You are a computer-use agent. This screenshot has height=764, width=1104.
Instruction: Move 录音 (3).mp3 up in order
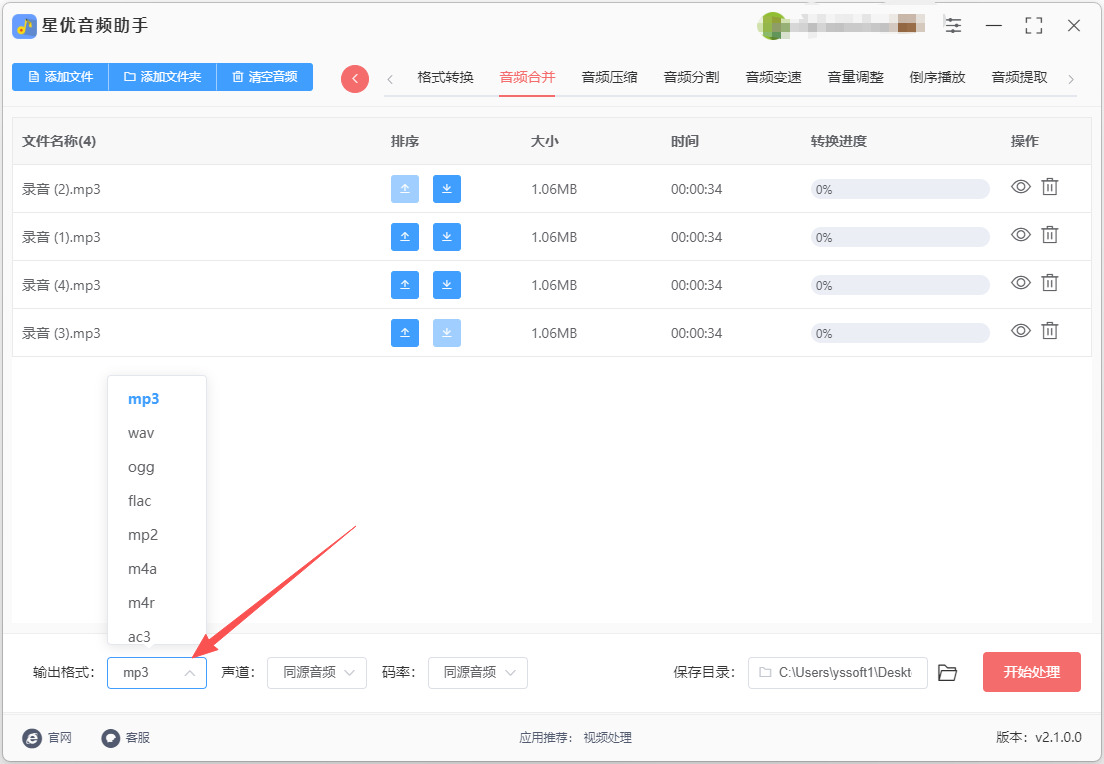pyautogui.click(x=404, y=333)
